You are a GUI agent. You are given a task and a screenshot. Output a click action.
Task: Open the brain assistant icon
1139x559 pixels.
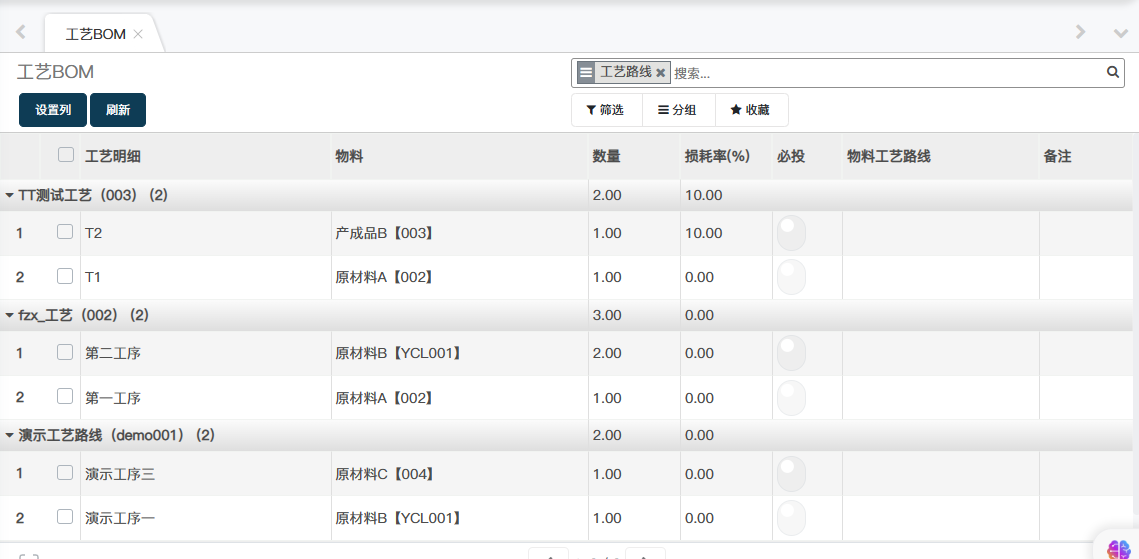click(x=1119, y=548)
